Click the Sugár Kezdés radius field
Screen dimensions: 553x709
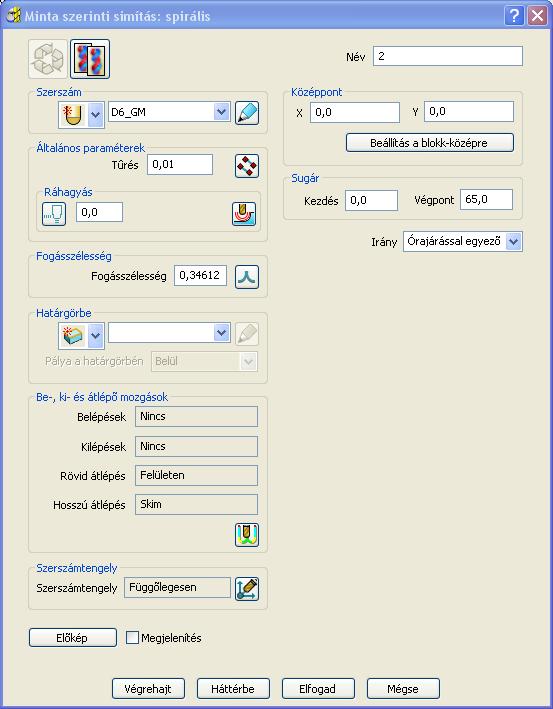(372, 200)
